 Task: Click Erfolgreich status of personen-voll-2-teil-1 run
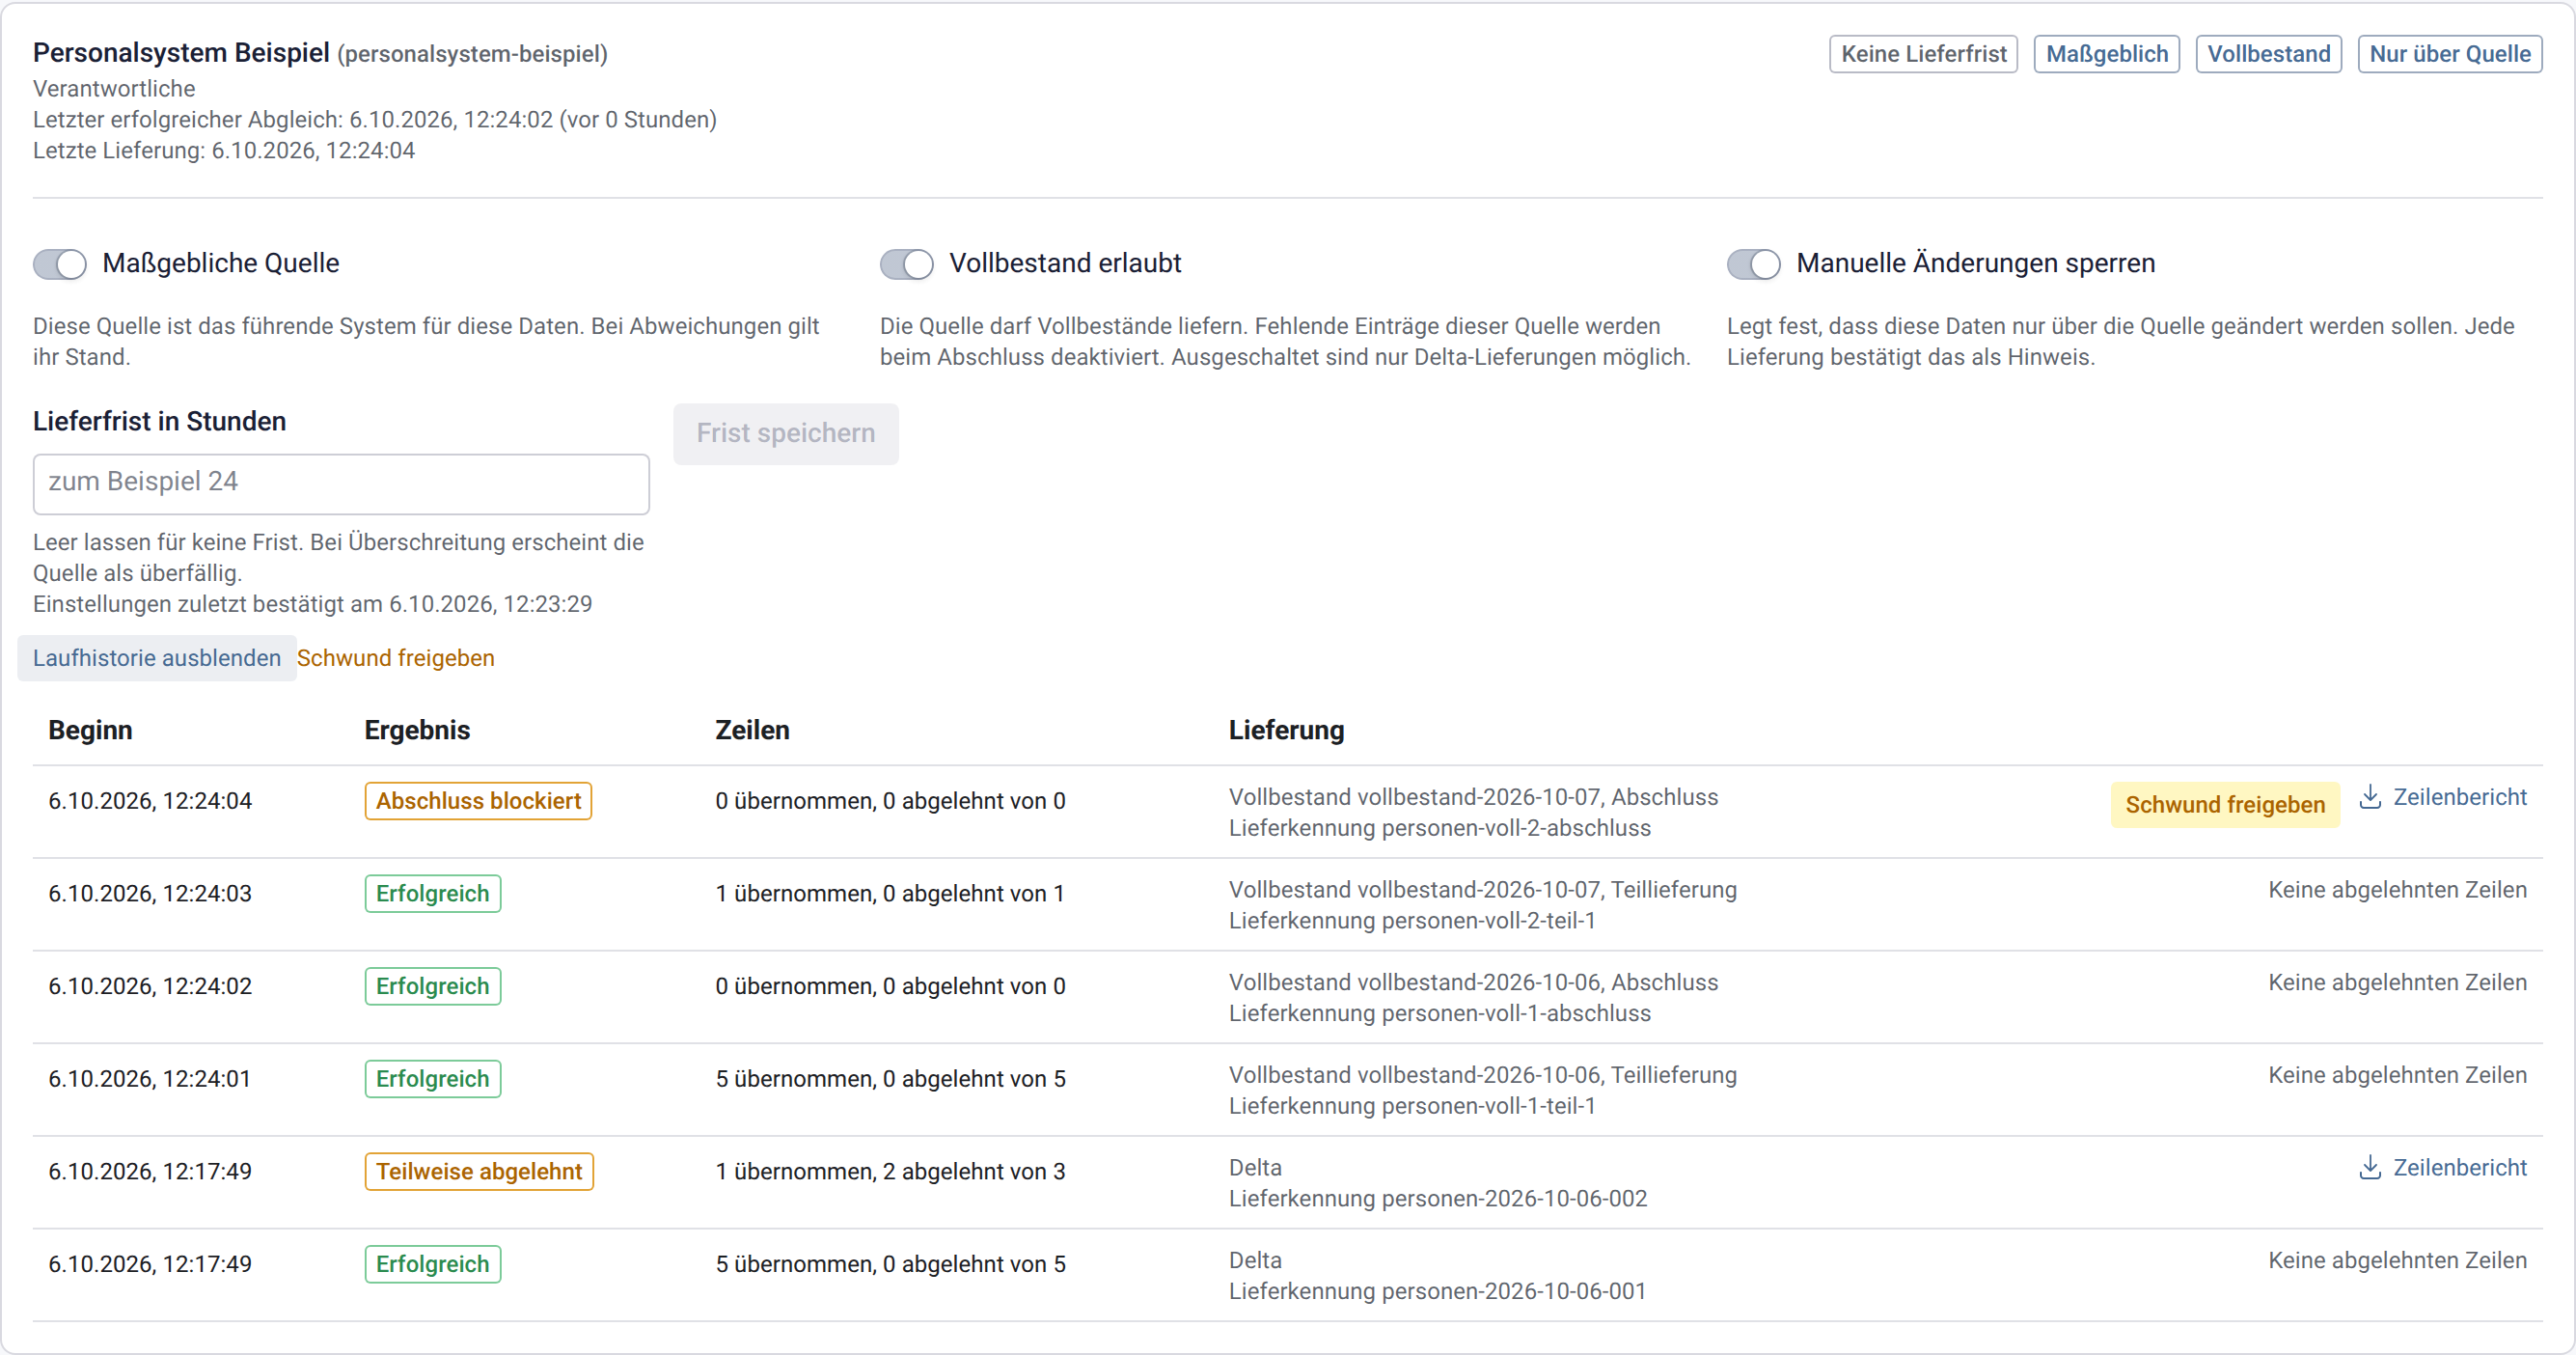coord(433,894)
